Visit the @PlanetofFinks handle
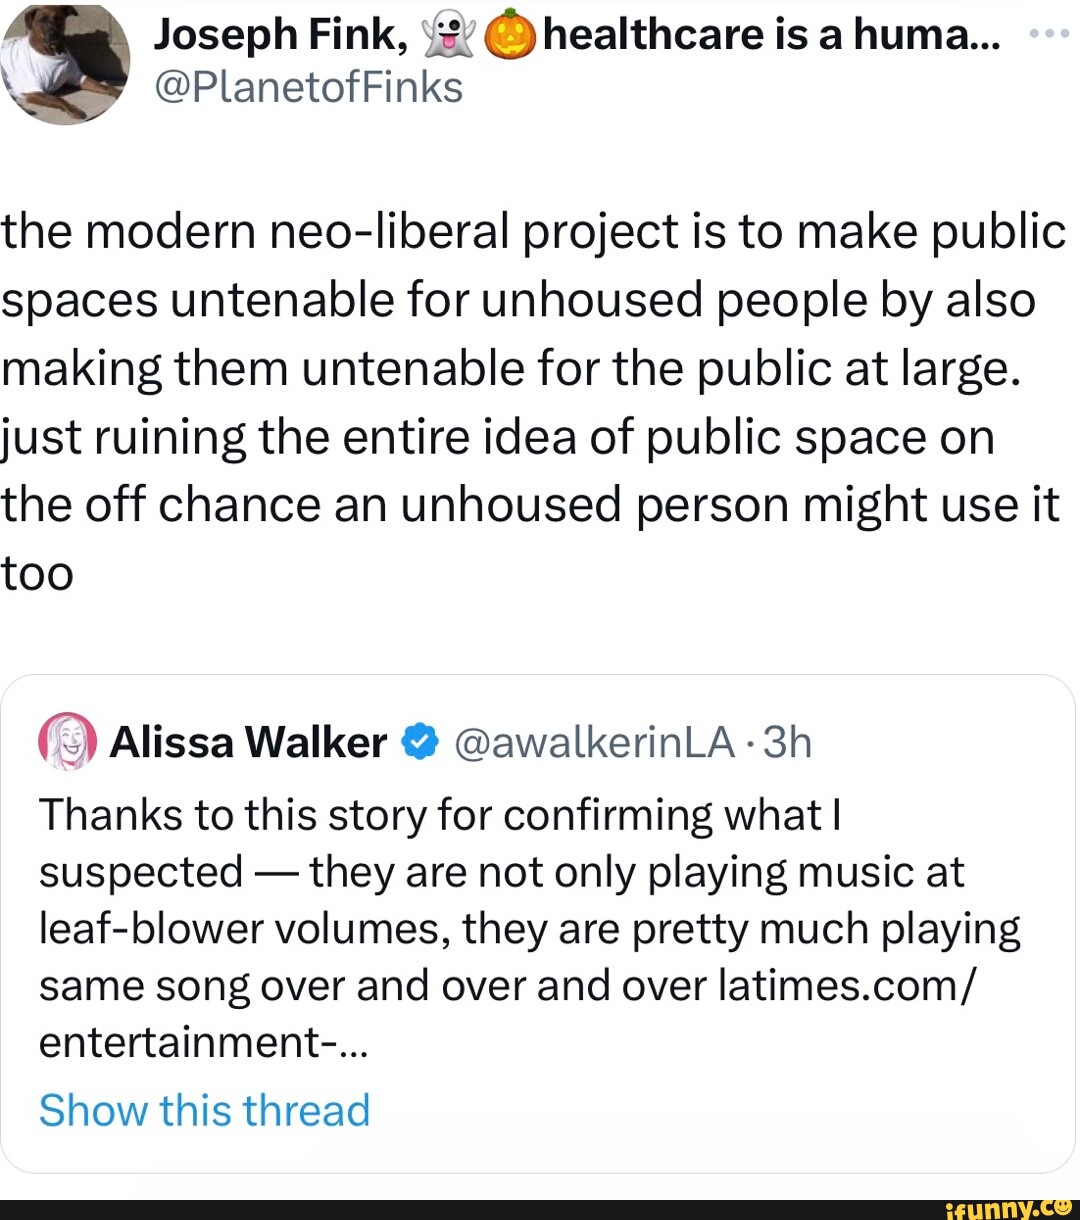Screen dimensions: 1080x1220 [308, 87]
